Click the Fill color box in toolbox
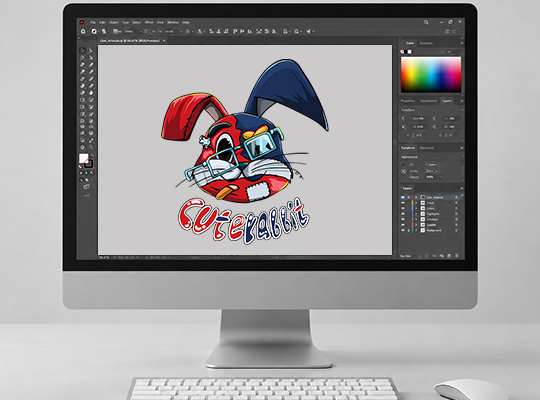This screenshot has height=400, width=540. pyautogui.click(x=83, y=158)
